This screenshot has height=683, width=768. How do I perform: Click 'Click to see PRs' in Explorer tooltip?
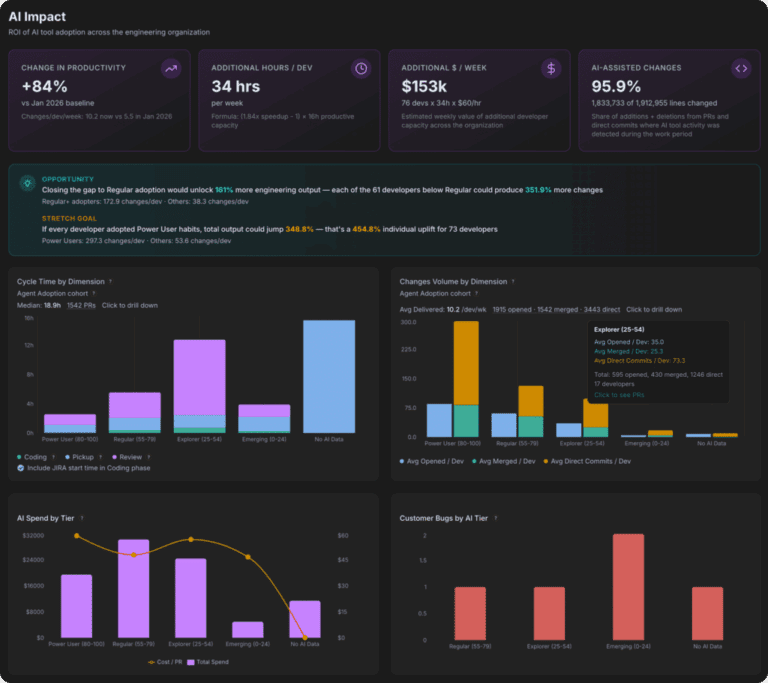tap(619, 395)
